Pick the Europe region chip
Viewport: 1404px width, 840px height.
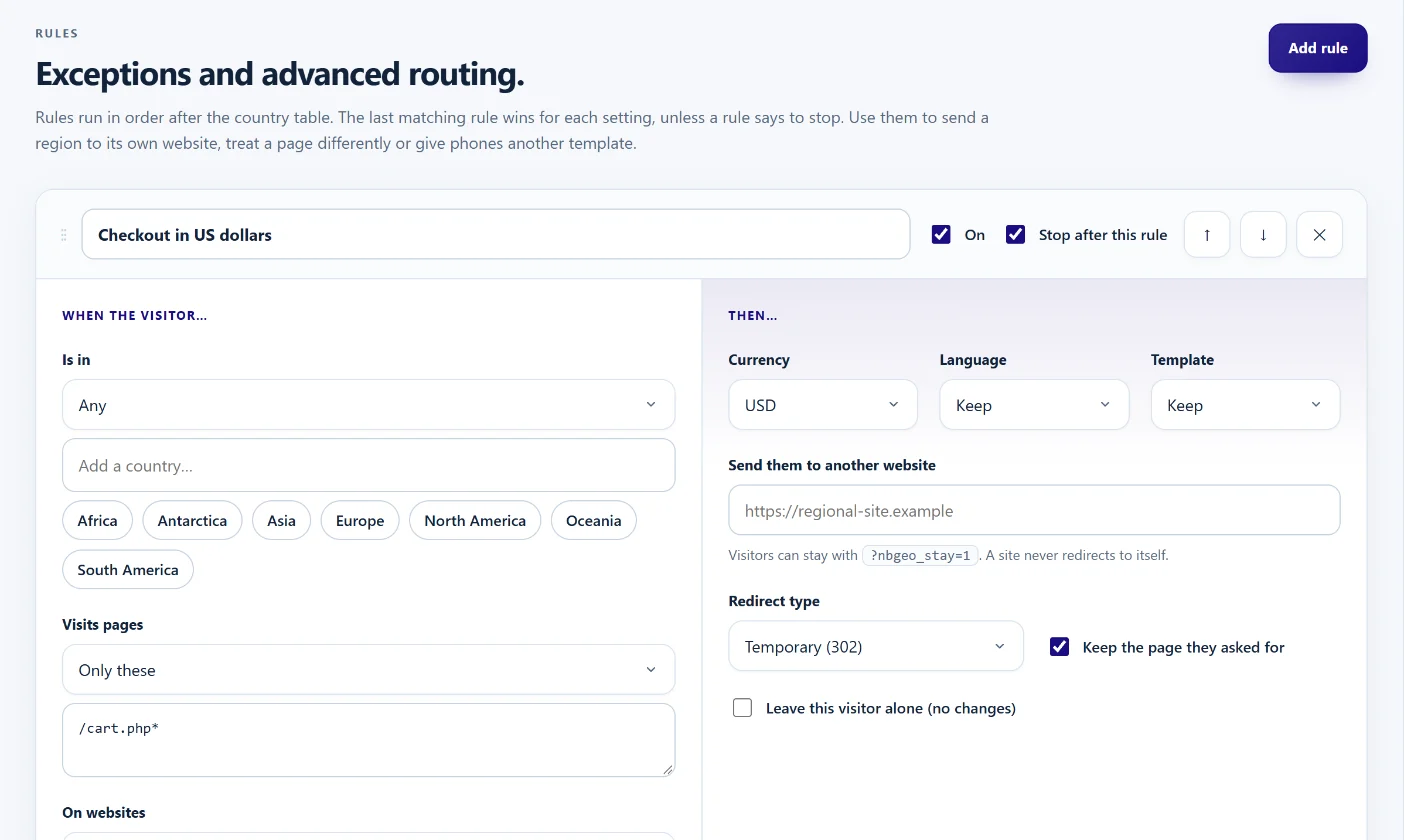[x=360, y=521]
